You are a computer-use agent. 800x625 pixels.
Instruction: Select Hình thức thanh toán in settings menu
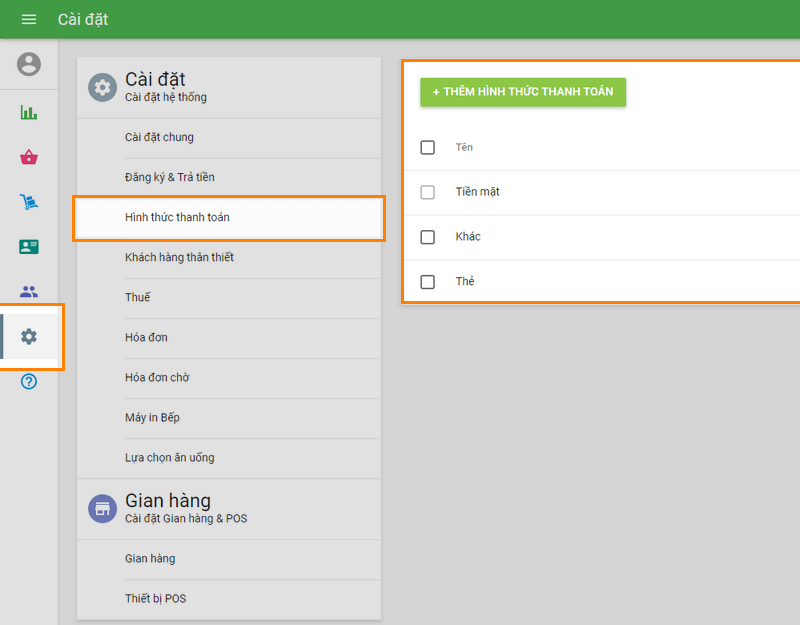(177, 217)
